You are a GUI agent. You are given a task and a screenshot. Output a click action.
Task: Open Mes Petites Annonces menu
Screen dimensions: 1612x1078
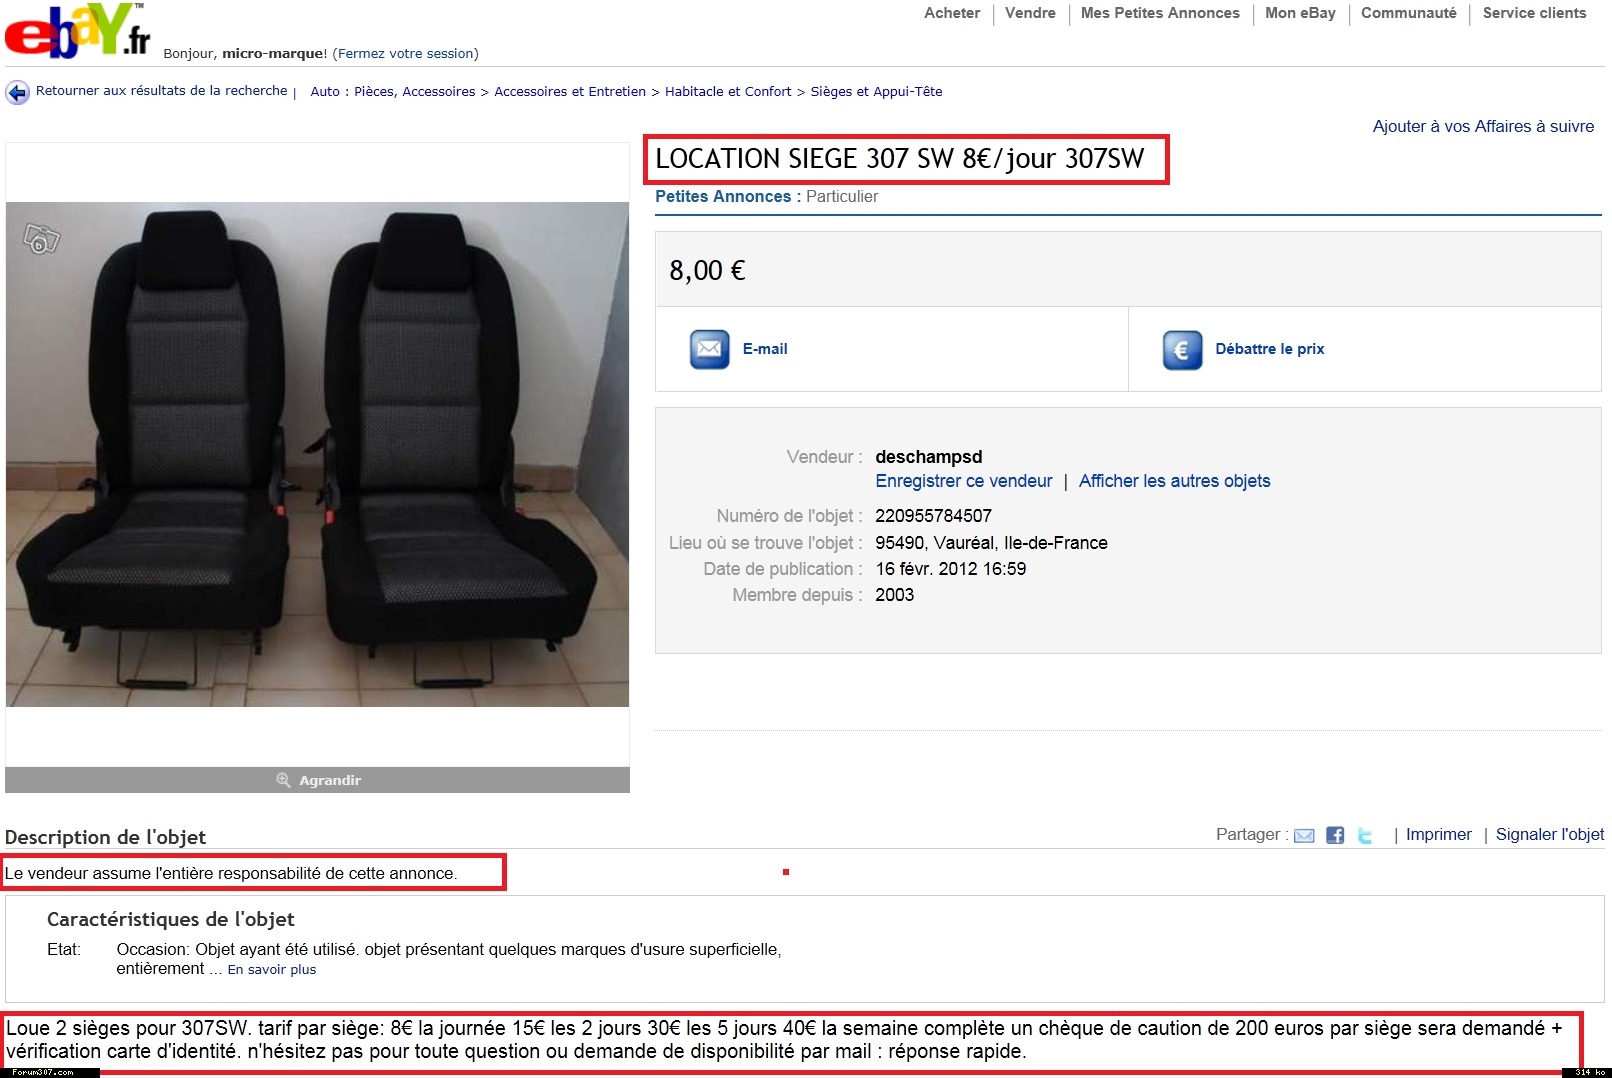point(1160,13)
